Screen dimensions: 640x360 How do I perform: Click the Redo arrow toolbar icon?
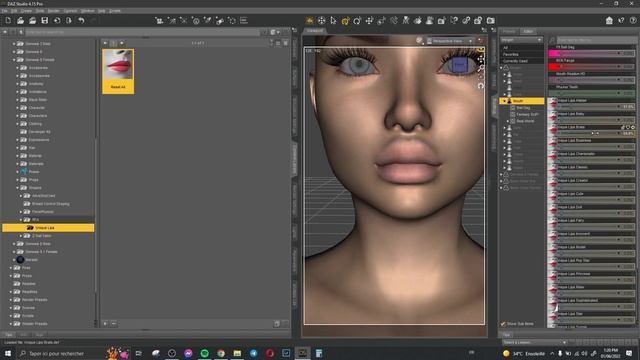coord(93,20)
